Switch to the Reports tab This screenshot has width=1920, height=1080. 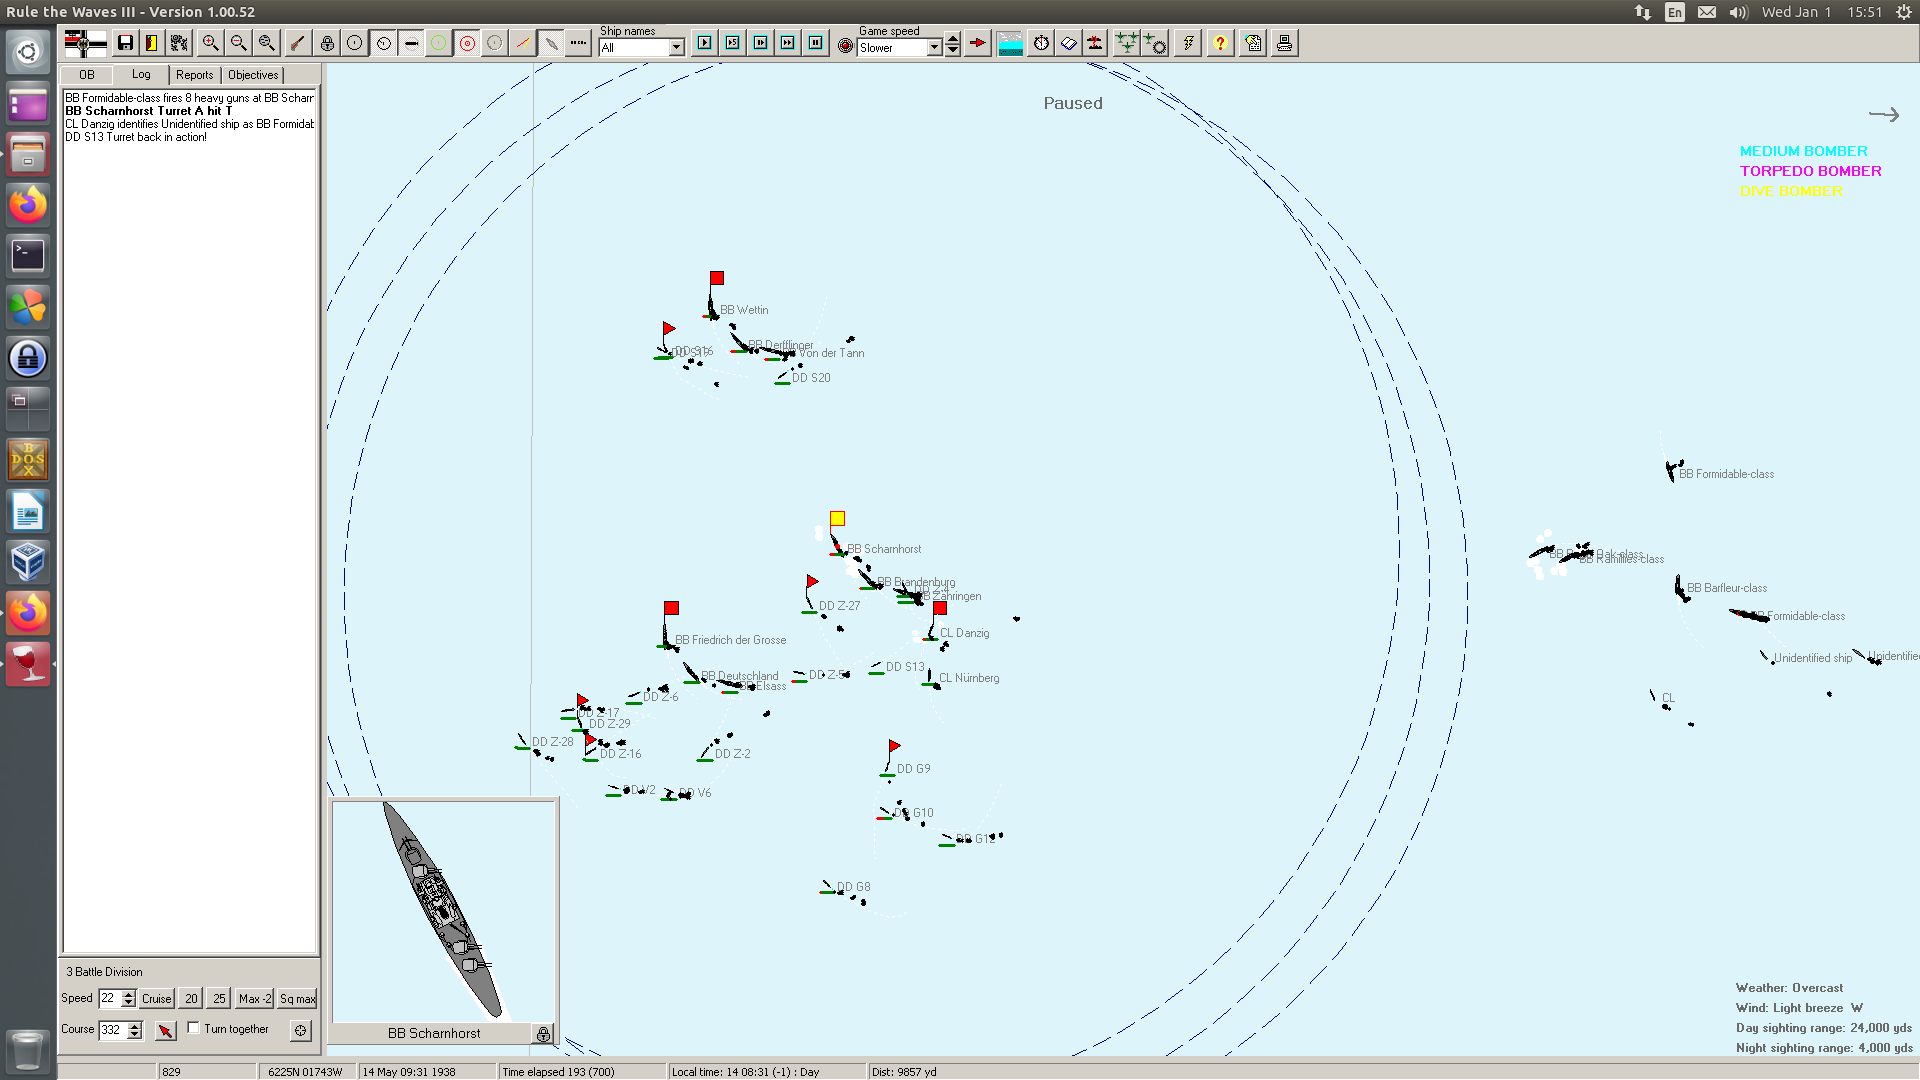pos(195,75)
